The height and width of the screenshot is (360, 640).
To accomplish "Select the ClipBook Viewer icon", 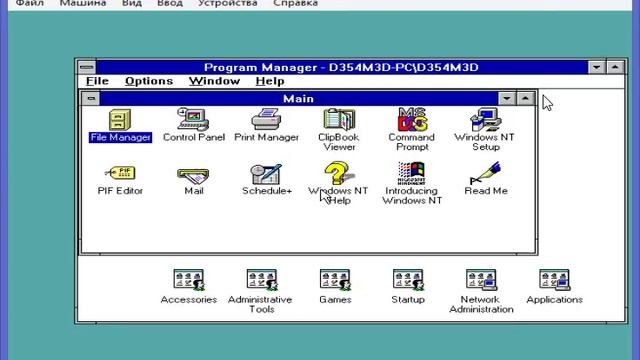I will (339, 120).
